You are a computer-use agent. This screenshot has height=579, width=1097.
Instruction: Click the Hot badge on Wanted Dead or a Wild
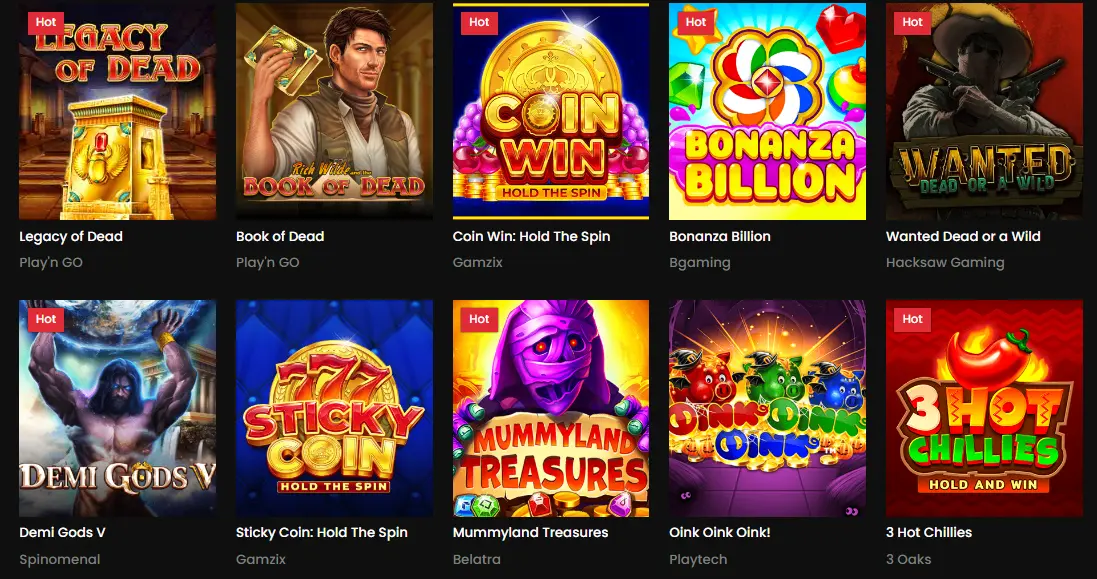(x=911, y=22)
